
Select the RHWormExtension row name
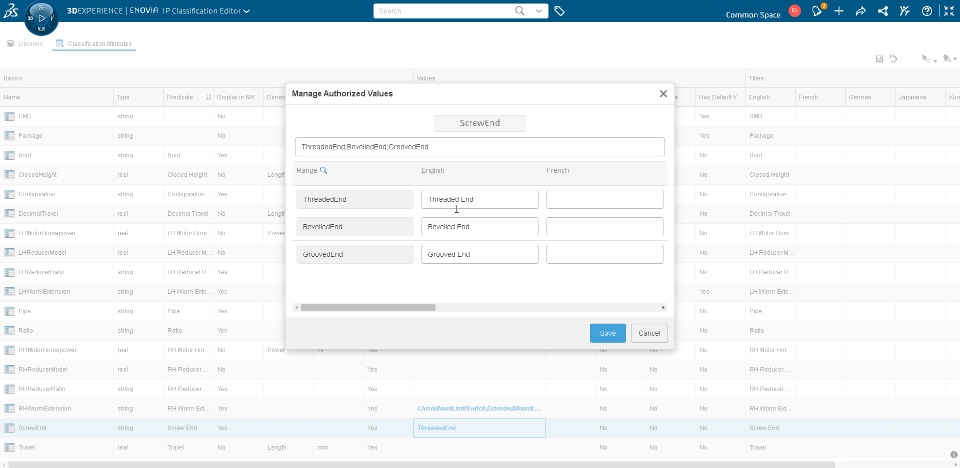click(x=45, y=409)
